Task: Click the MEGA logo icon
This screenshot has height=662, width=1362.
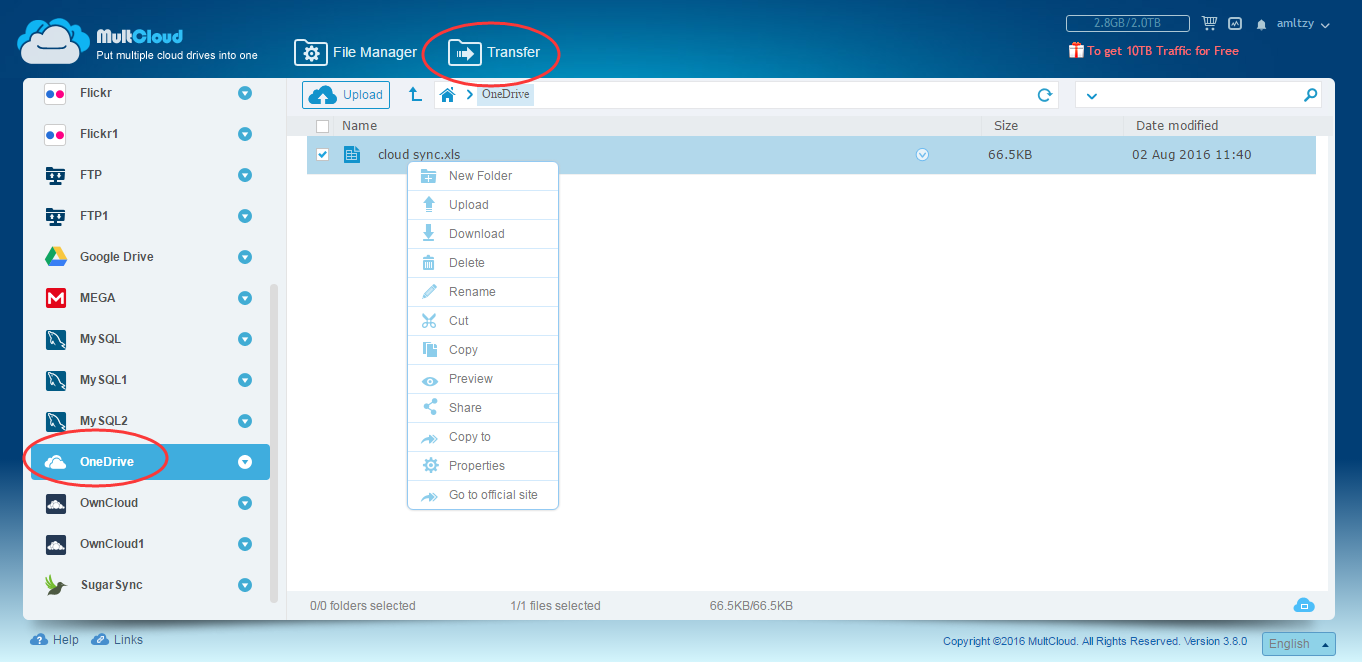Action: (x=56, y=298)
